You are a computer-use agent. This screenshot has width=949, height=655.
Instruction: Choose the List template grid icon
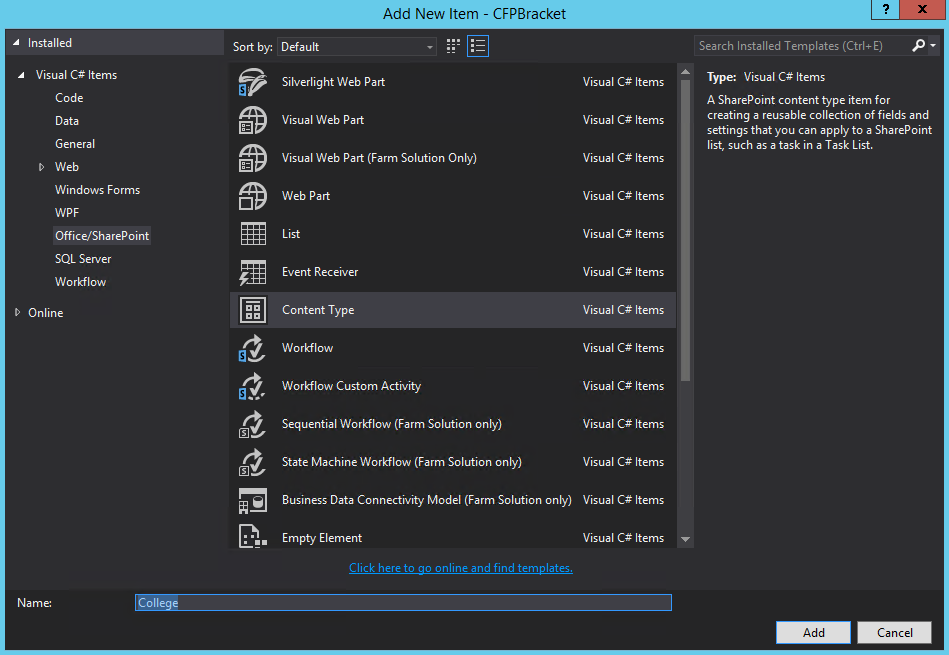[x=252, y=234]
